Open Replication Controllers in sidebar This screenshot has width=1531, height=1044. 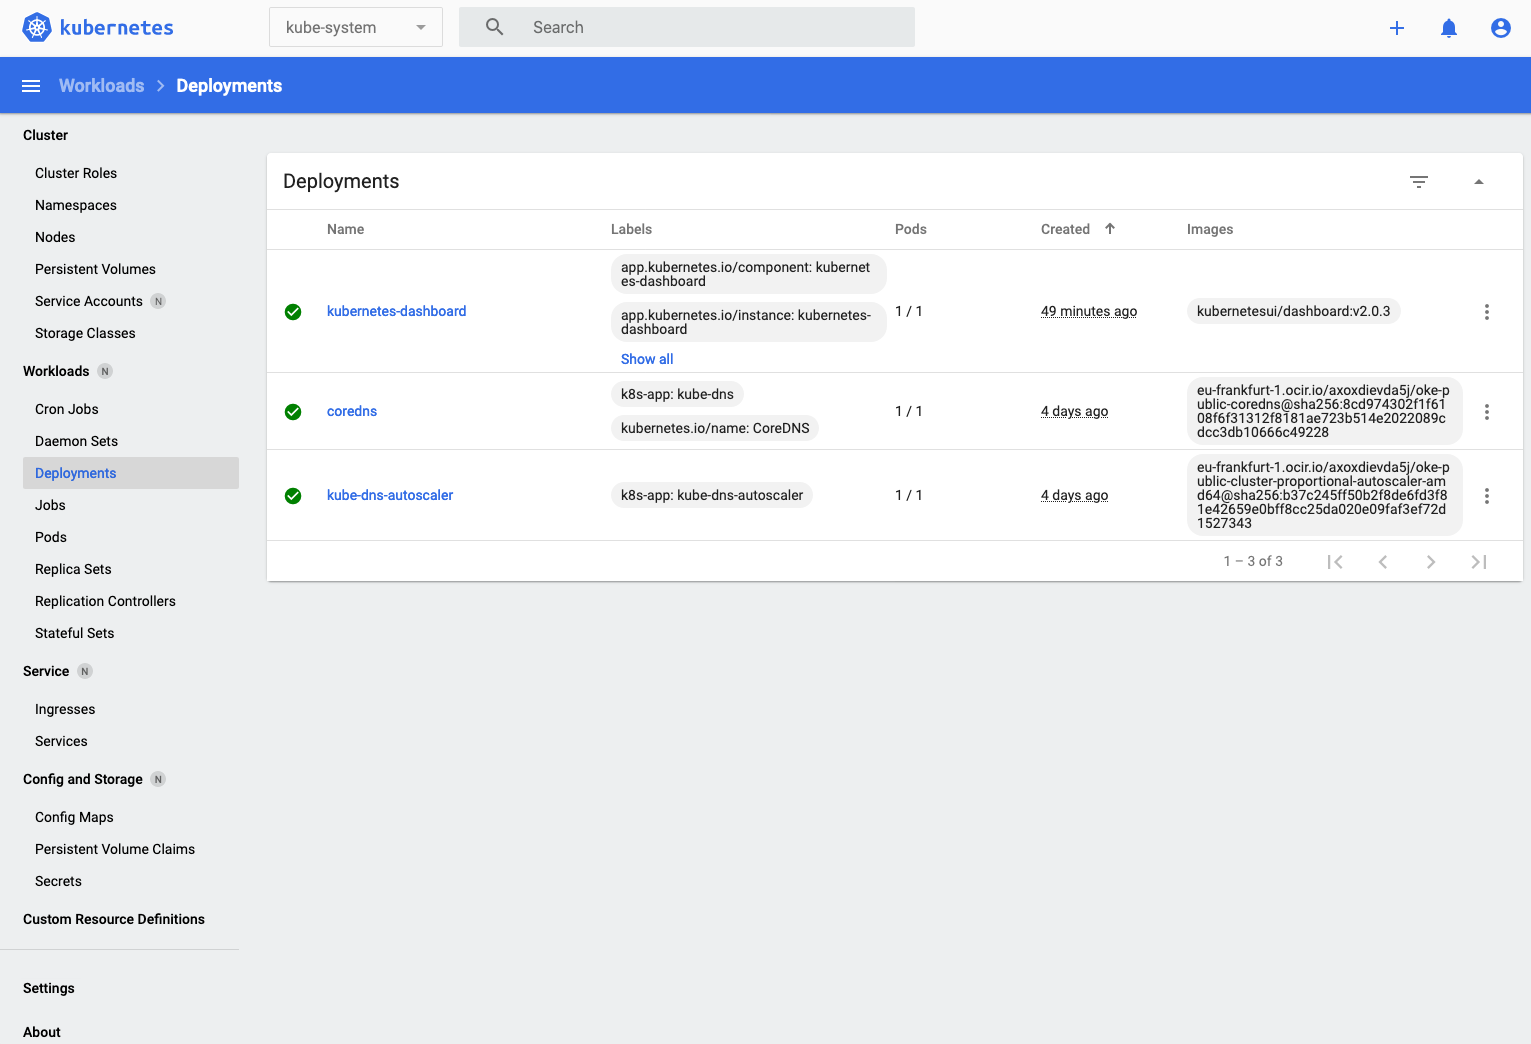(105, 601)
